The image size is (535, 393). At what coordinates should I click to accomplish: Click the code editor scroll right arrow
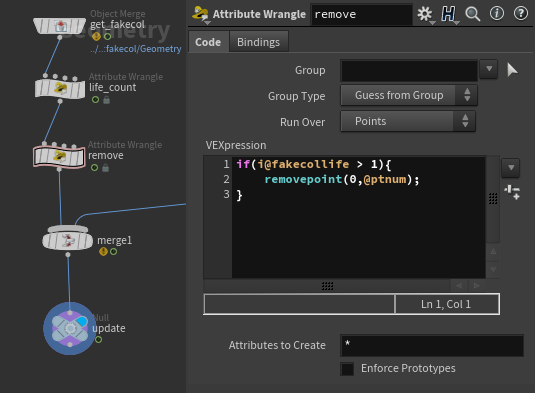coord(477,285)
